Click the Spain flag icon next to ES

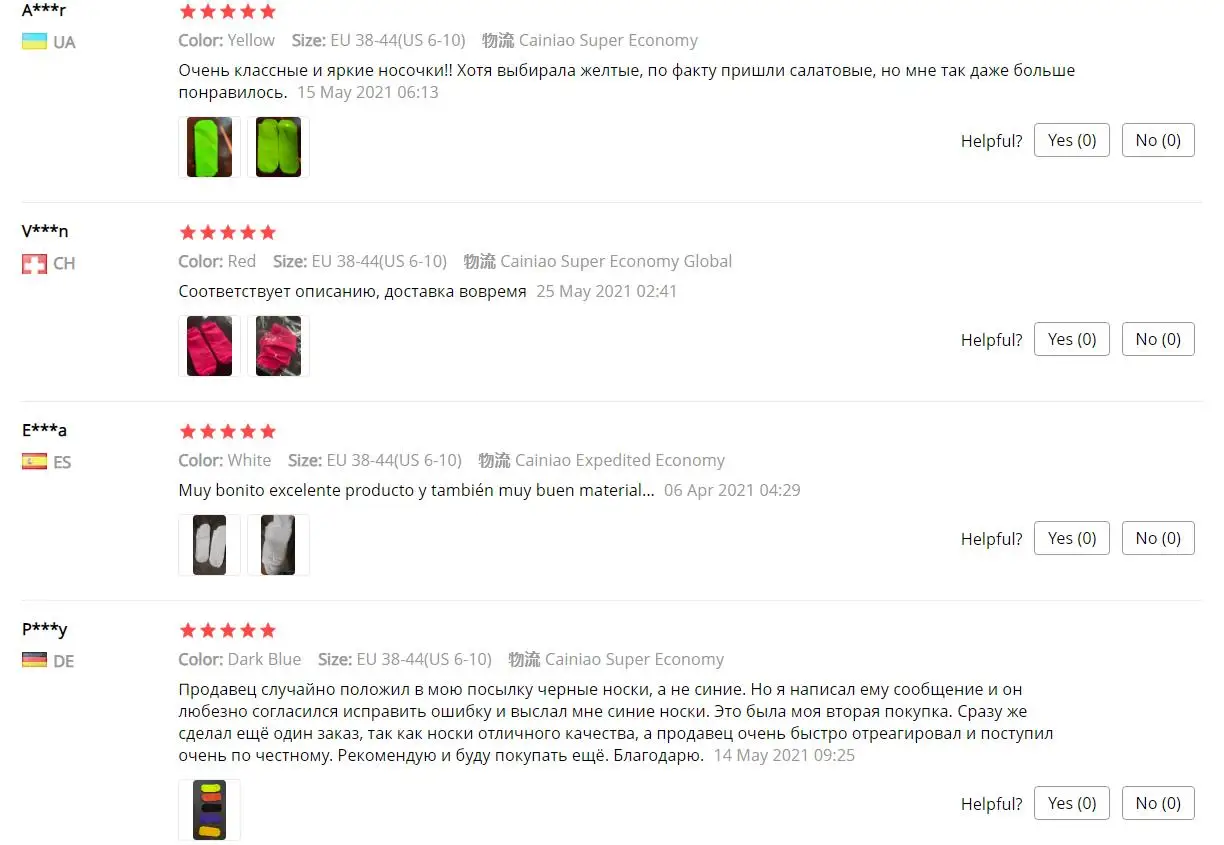click(x=35, y=462)
